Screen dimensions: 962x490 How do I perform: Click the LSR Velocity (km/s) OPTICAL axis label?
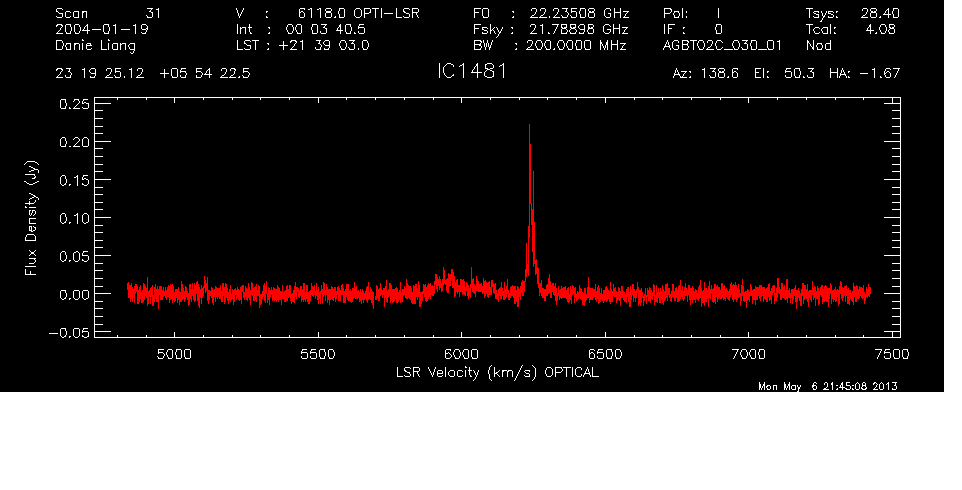point(497,373)
